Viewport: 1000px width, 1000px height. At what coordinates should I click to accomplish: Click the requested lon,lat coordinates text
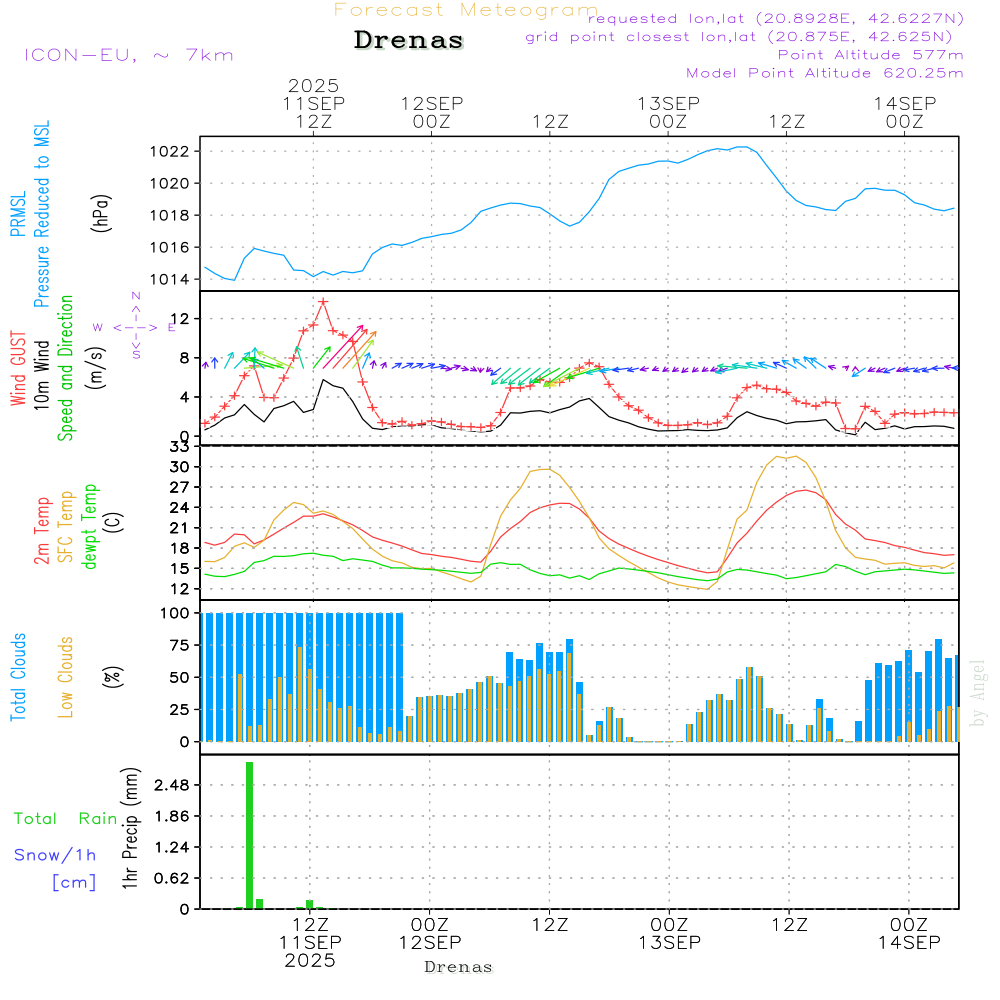pos(775,19)
